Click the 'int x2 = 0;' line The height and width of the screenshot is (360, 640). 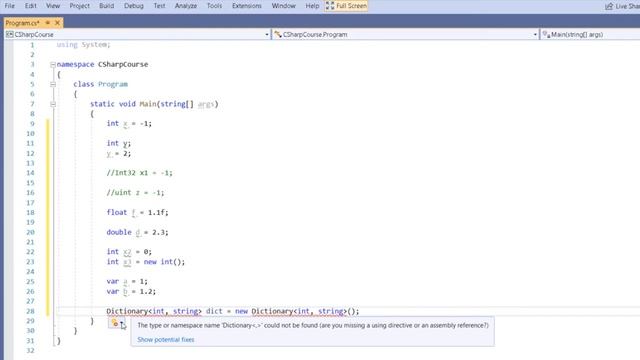[x=129, y=252]
